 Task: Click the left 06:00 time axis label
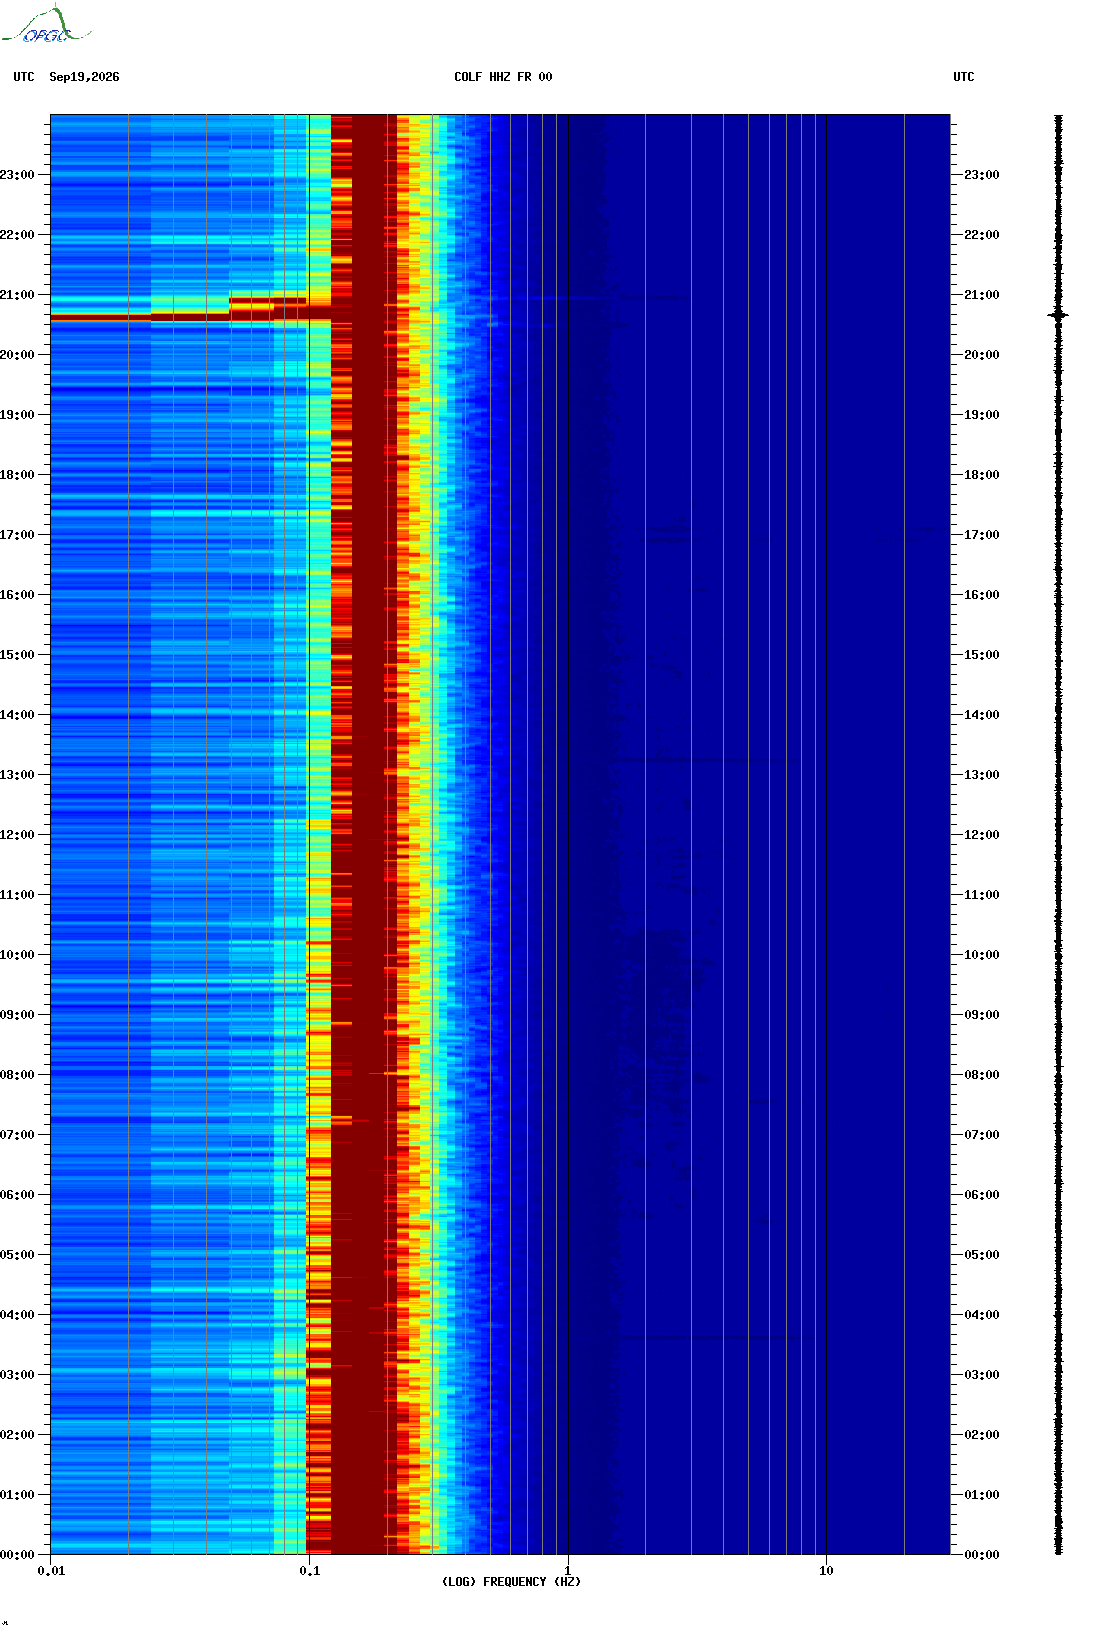coord(16,1195)
